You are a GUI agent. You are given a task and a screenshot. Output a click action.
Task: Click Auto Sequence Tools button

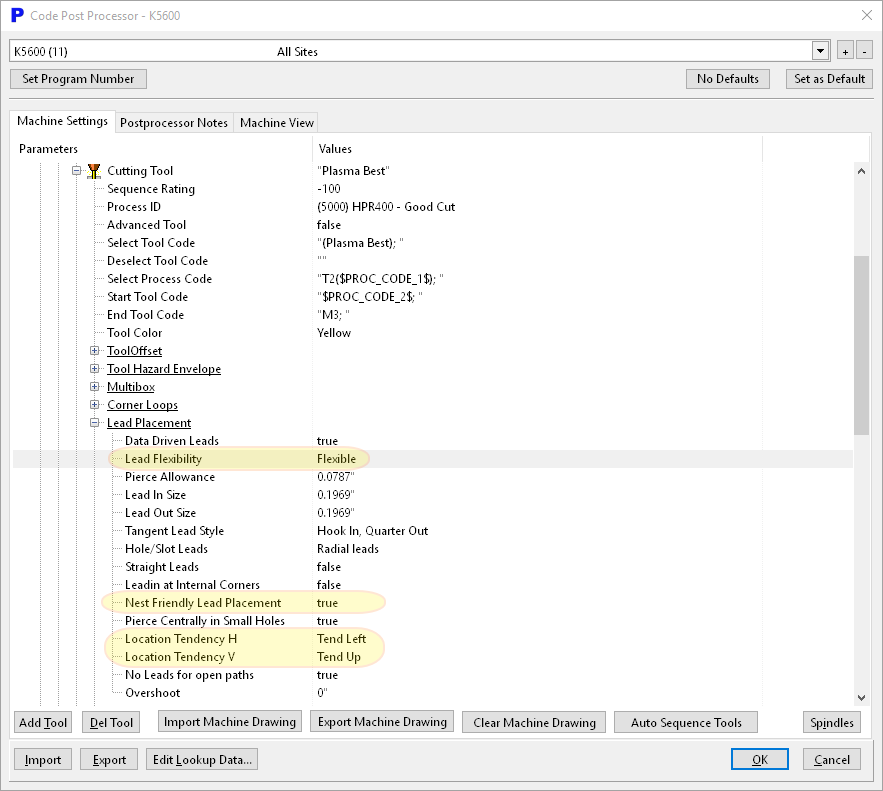(686, 722)
